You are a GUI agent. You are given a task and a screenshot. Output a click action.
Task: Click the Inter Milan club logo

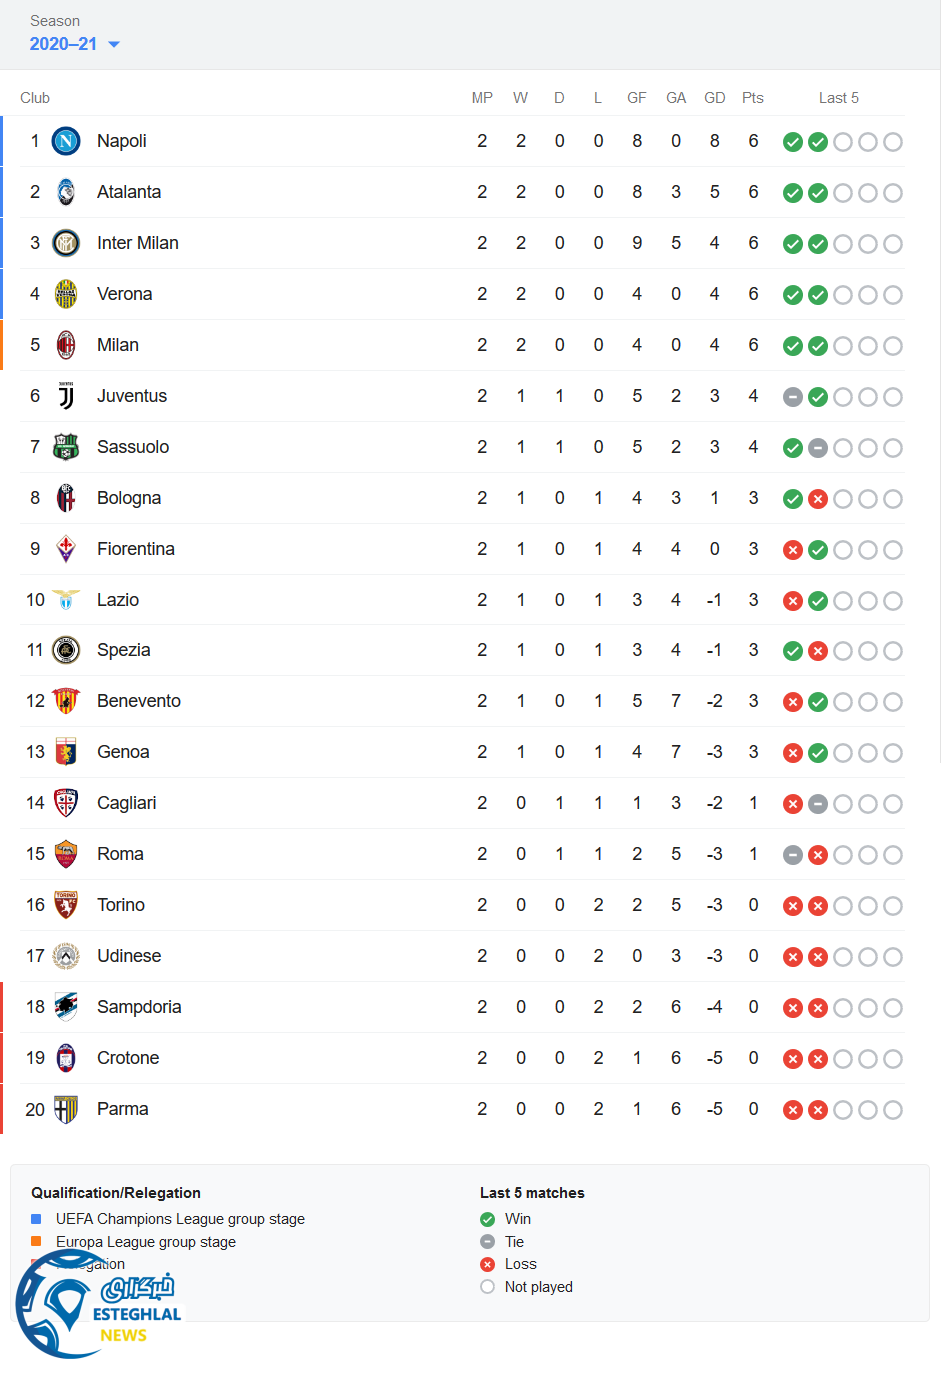[x=66, y=243]
